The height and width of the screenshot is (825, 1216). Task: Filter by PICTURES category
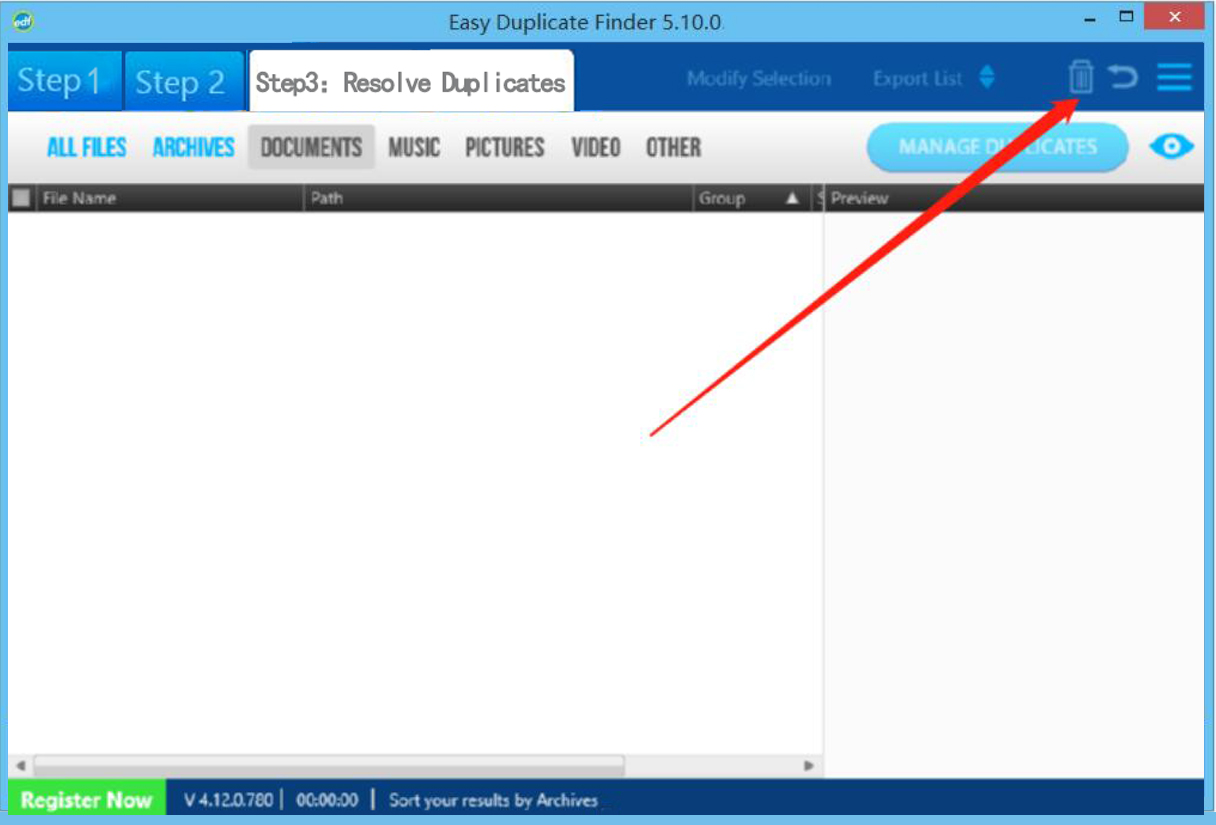pos(505,147)
